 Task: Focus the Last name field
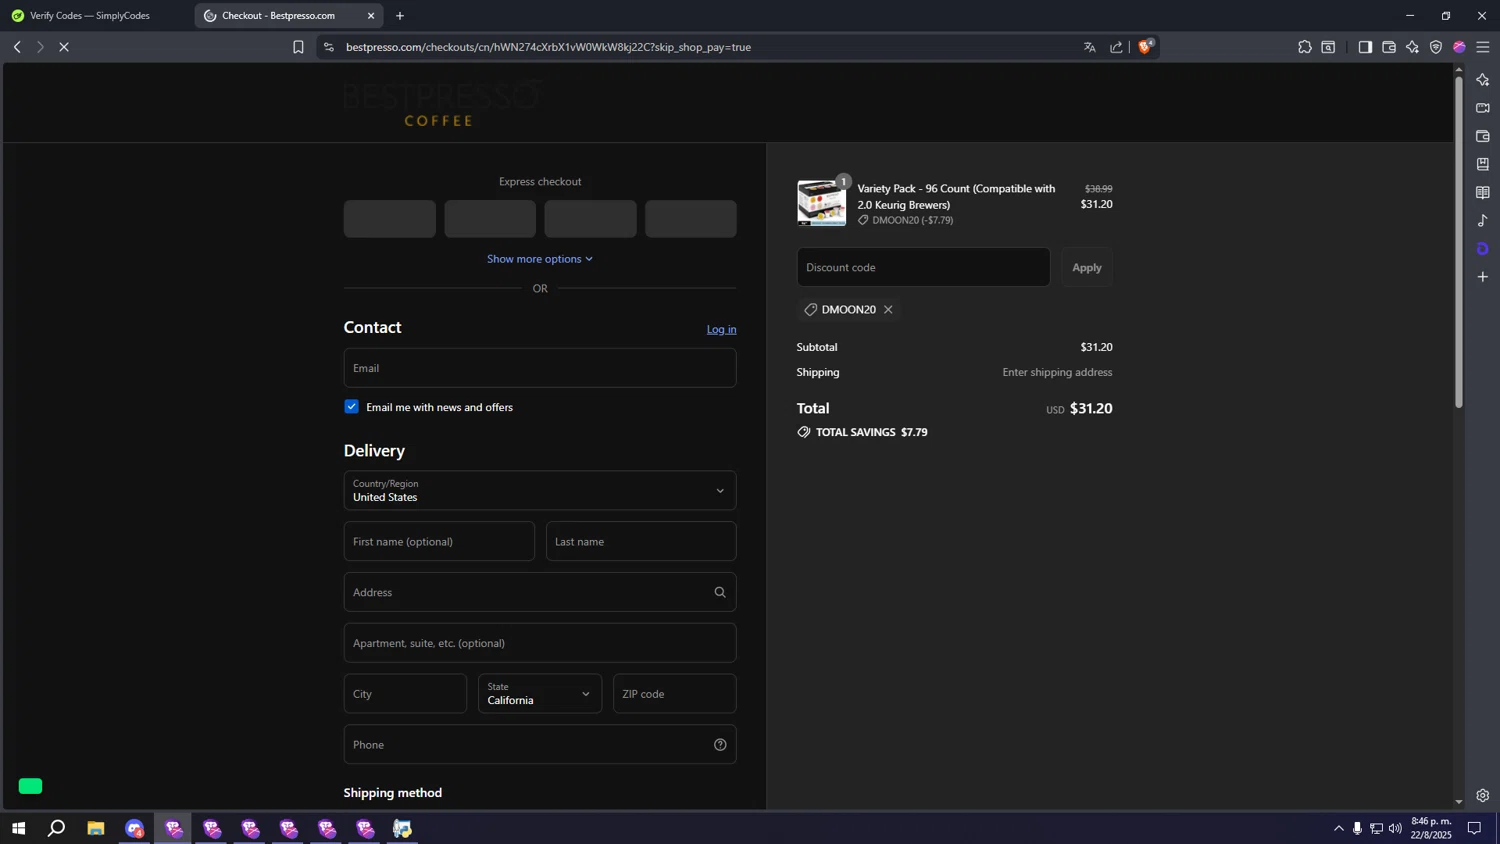(641, 541)
